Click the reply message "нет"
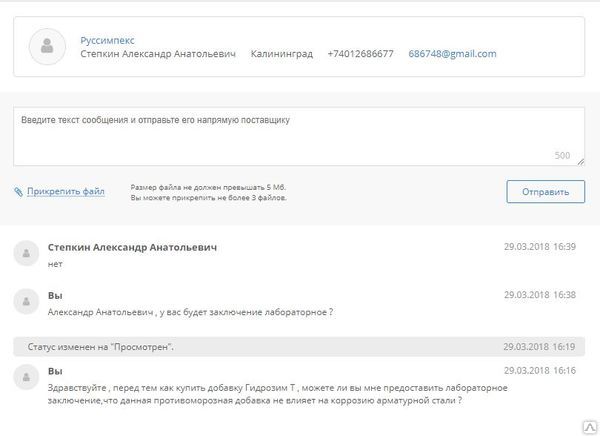Screen dimensions: 600x436 click(x=55, y=264)
